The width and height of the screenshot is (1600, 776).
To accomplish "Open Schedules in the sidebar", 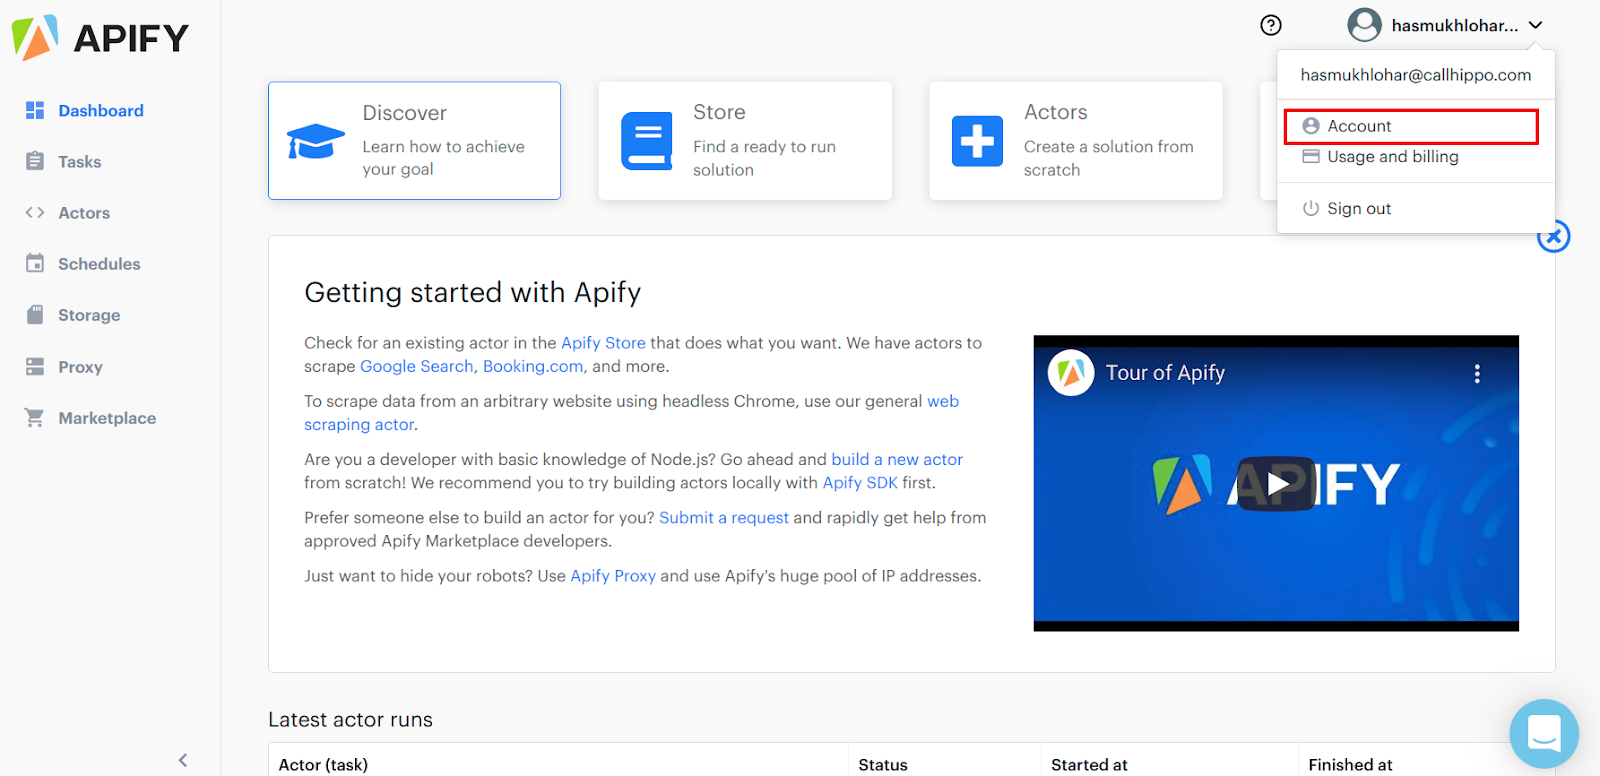I will pos(99,264).
